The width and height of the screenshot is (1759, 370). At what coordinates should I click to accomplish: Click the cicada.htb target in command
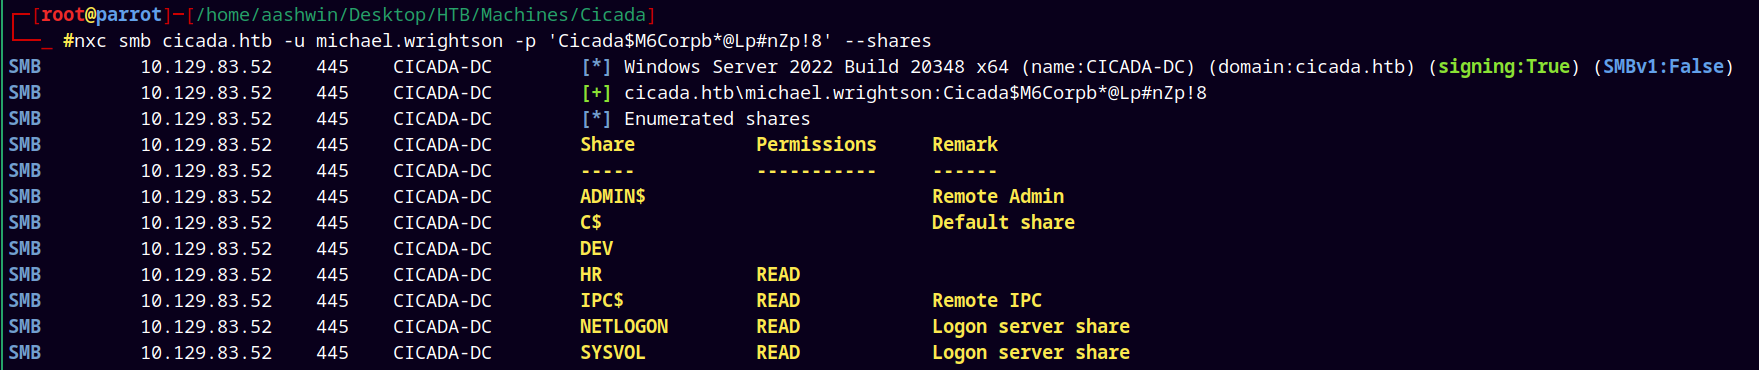point(217,41)
